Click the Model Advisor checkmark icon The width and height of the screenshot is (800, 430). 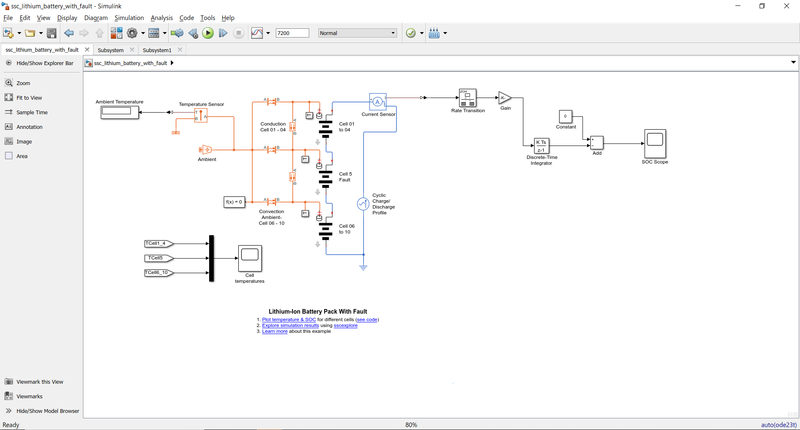[x=411, y=33]
